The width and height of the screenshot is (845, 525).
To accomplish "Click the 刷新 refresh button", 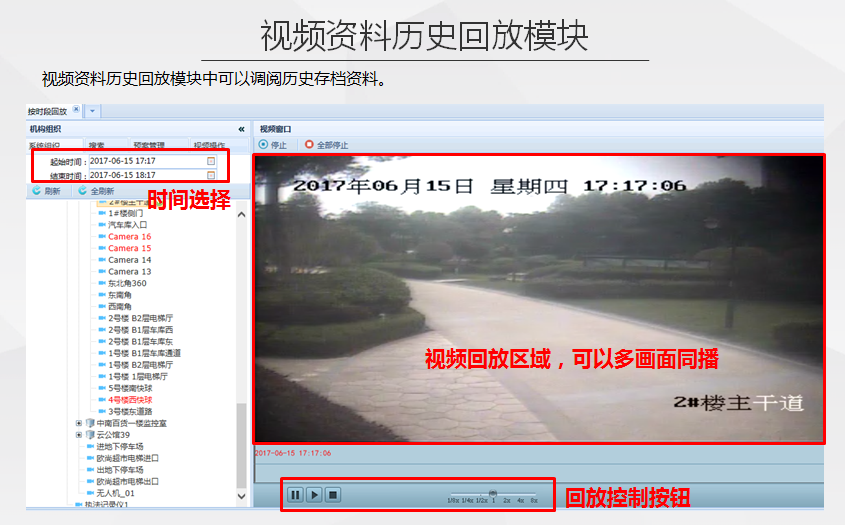I will (x=46, y=191).
